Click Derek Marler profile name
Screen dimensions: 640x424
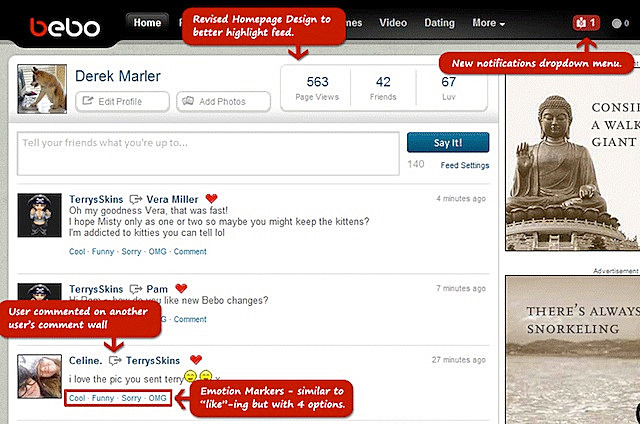(x=118, y=76)
